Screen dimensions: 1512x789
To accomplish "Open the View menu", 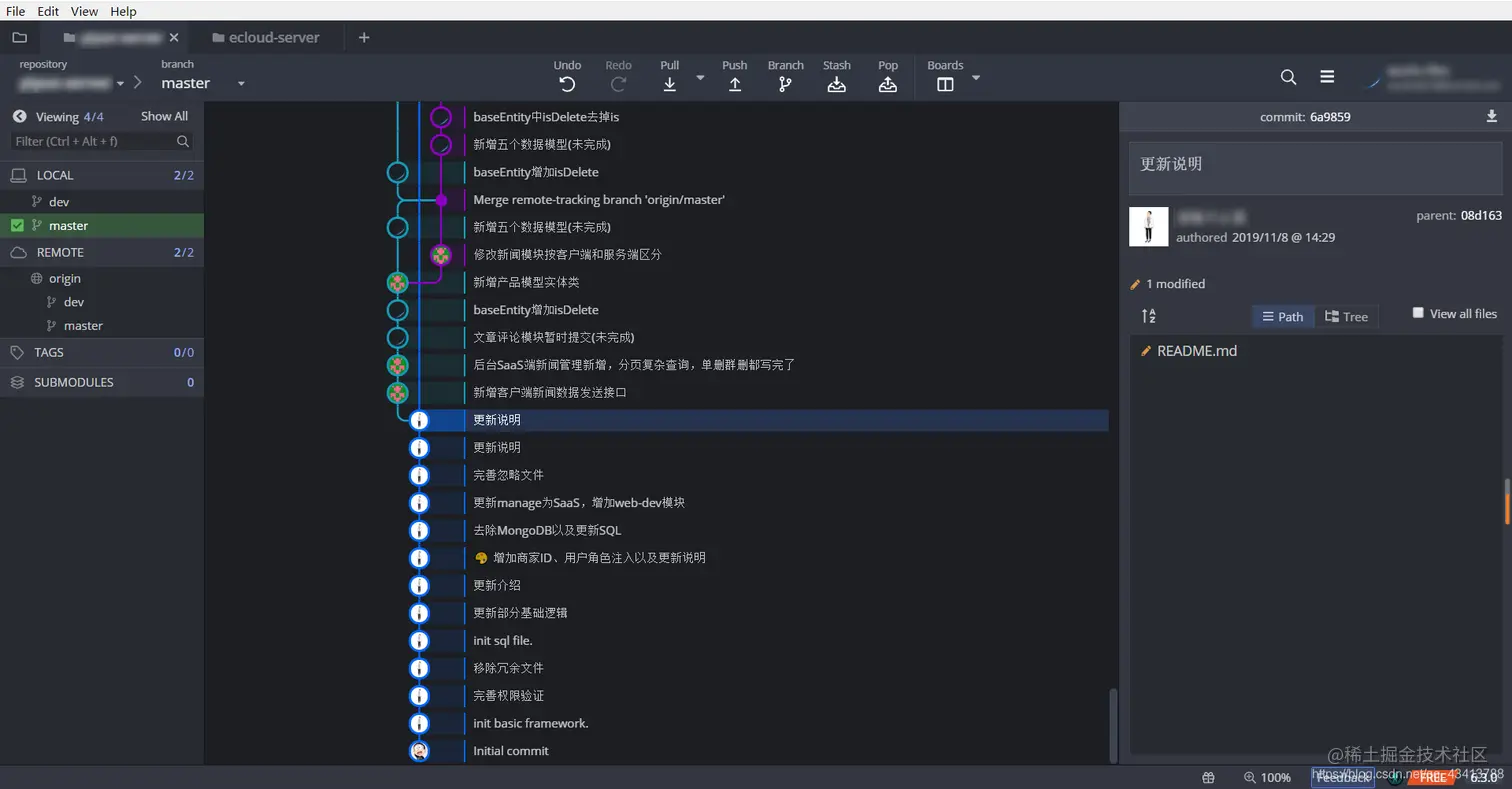I will coord(83,11).
